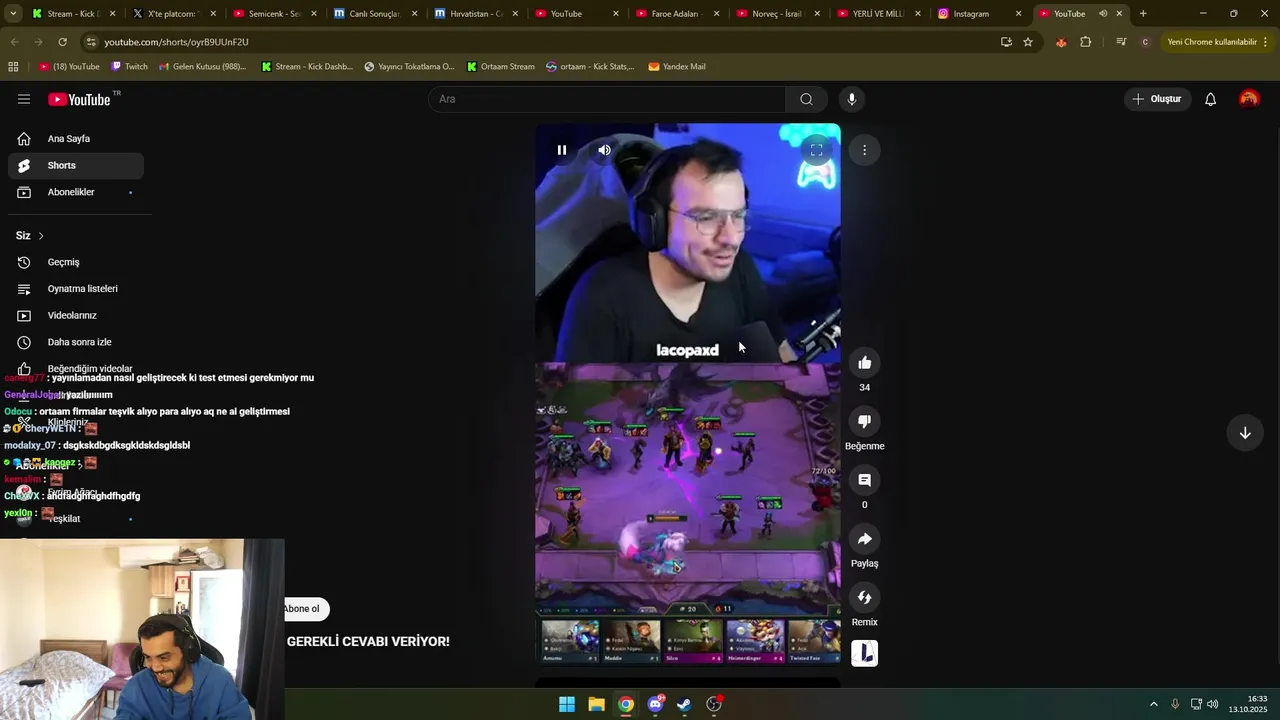Open the Ortaam Stream bookmark

point(500,66)
